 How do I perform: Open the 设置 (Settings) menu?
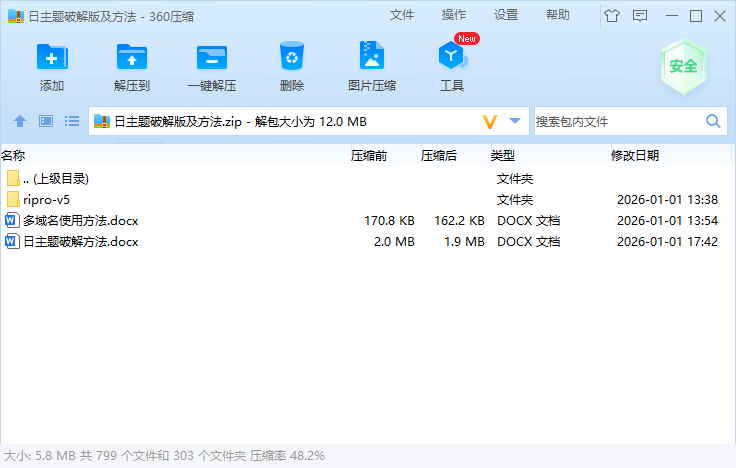point(506,15)
